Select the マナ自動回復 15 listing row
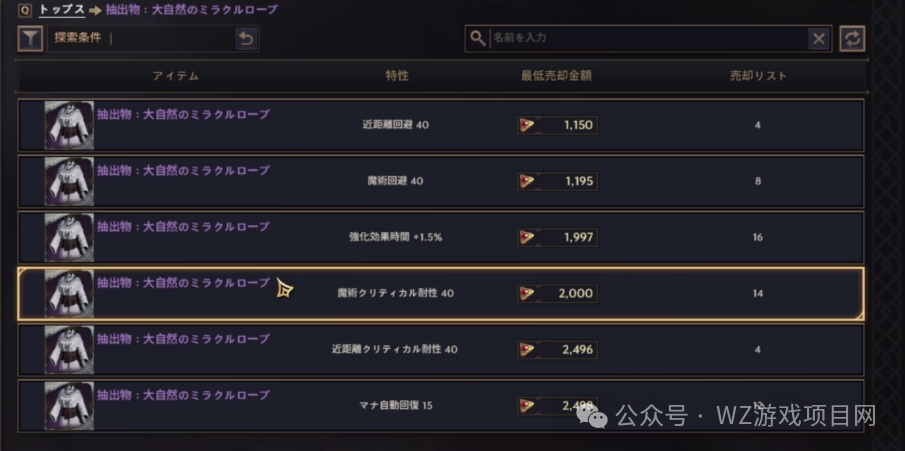The height and width of the screenshot is (451, 905). [440, 405]
